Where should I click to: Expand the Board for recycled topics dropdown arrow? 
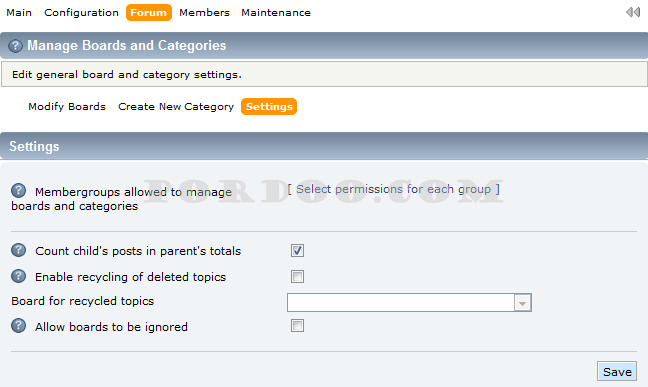pyautogui.click(x=522, y=303)
